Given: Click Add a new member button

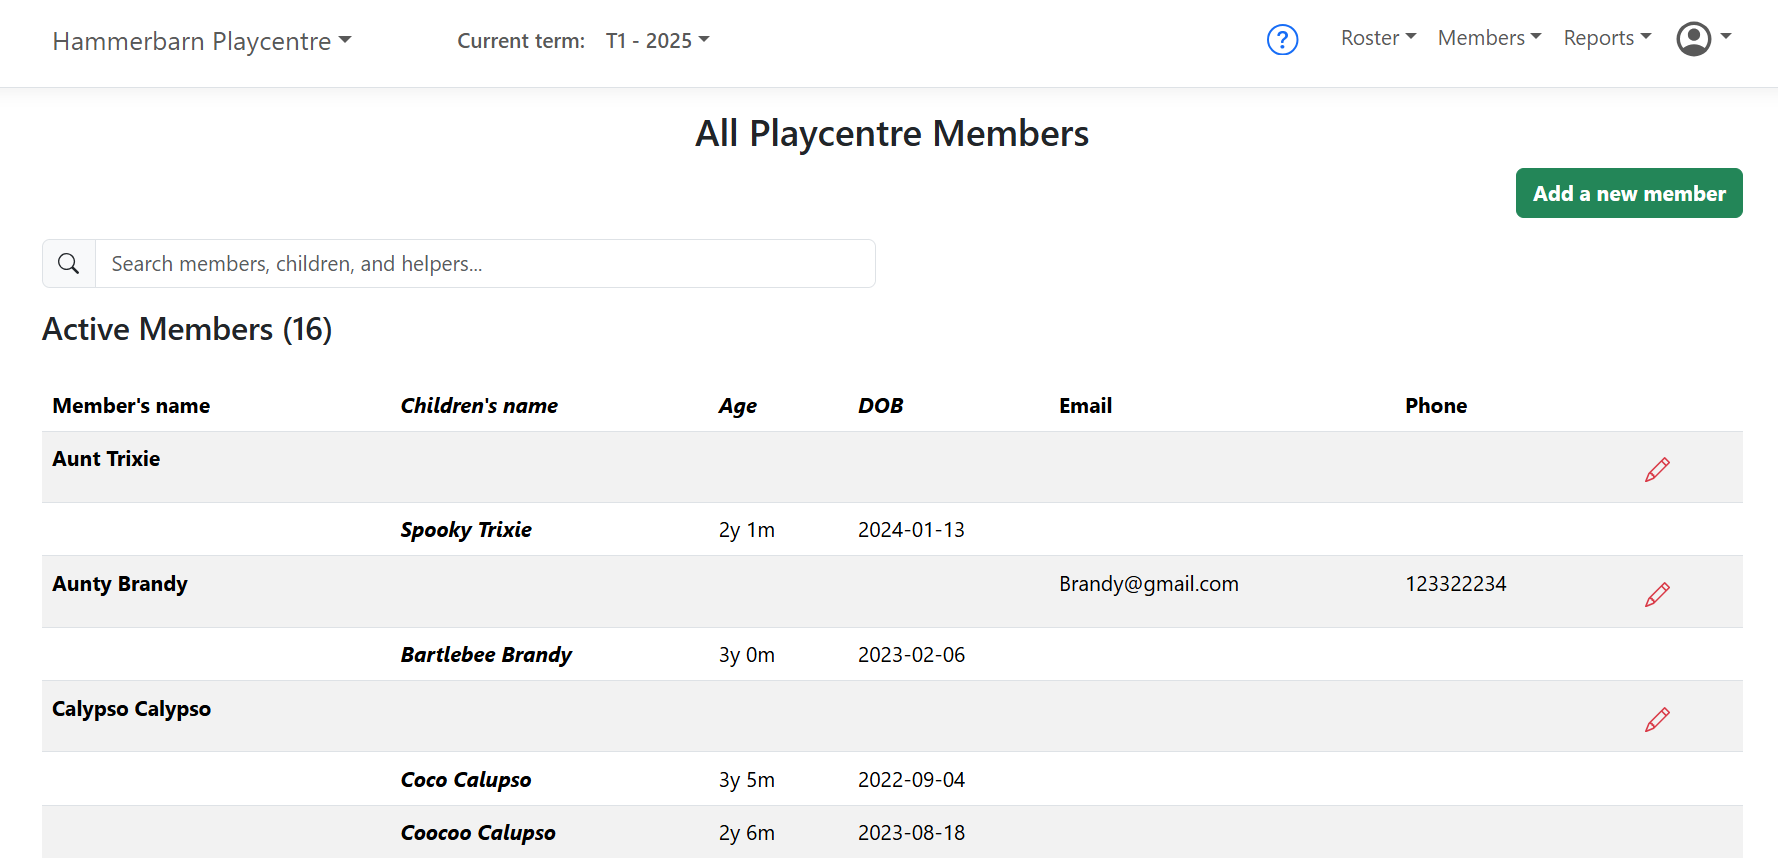Looking at the screenshot, I should pyautogui.click(x=1629, y=193).
